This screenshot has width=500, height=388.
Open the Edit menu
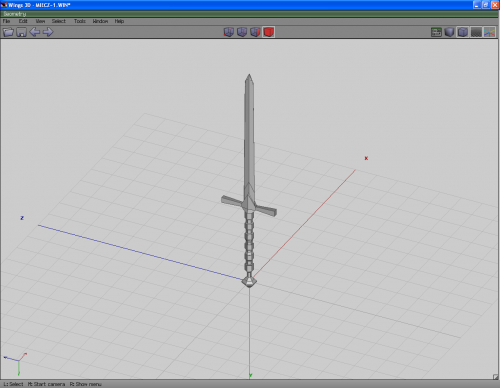tap(23, 21)
